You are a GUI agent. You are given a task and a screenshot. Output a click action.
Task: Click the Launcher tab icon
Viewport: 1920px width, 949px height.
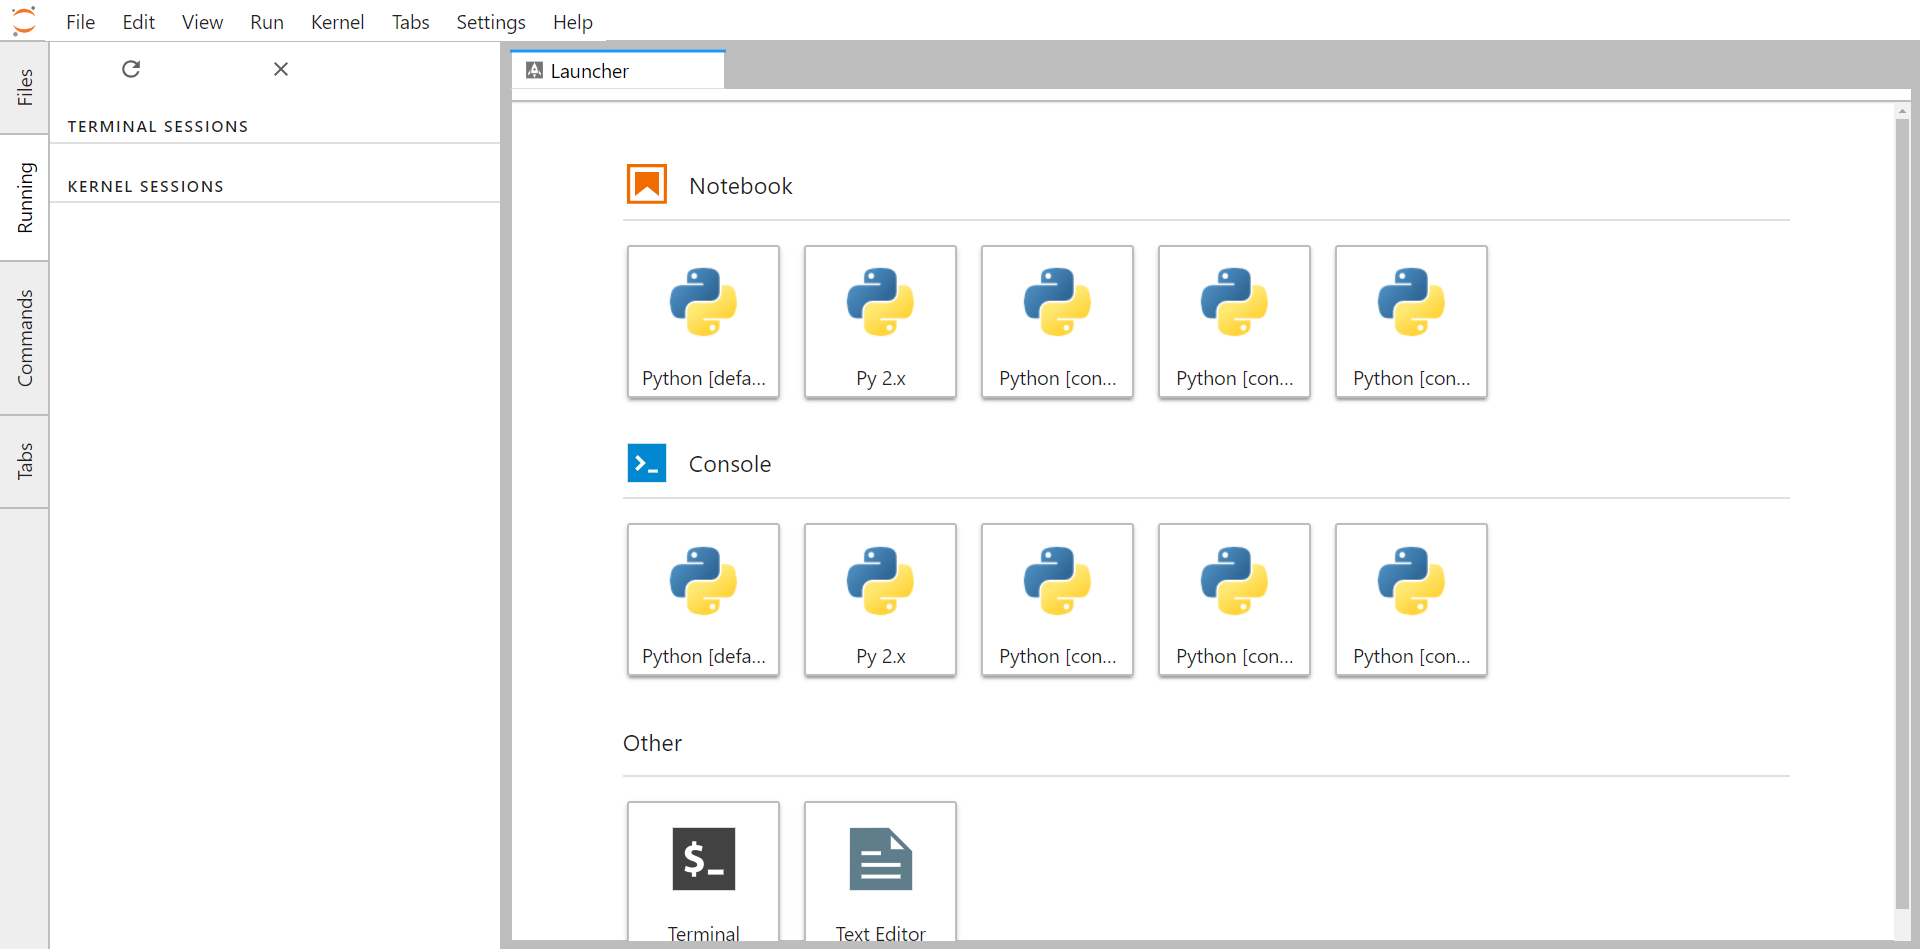[x=534, y=70]
